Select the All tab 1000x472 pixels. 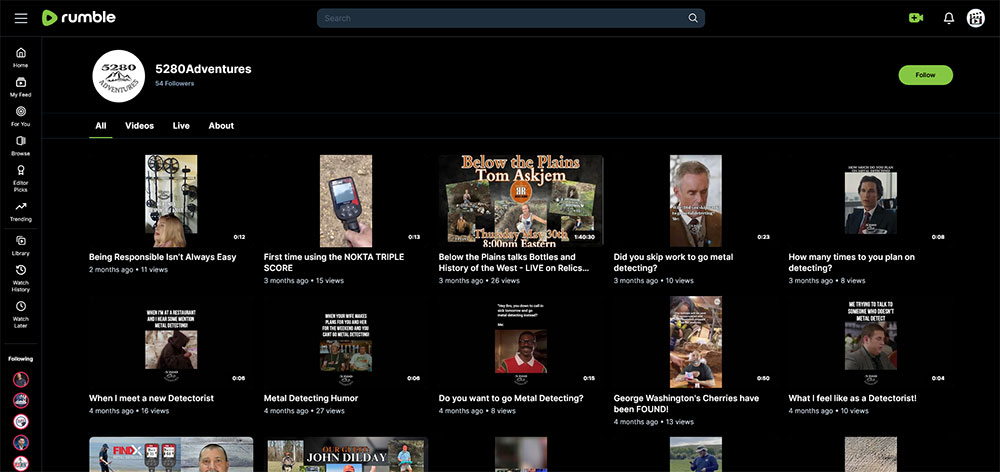[101, 126]
